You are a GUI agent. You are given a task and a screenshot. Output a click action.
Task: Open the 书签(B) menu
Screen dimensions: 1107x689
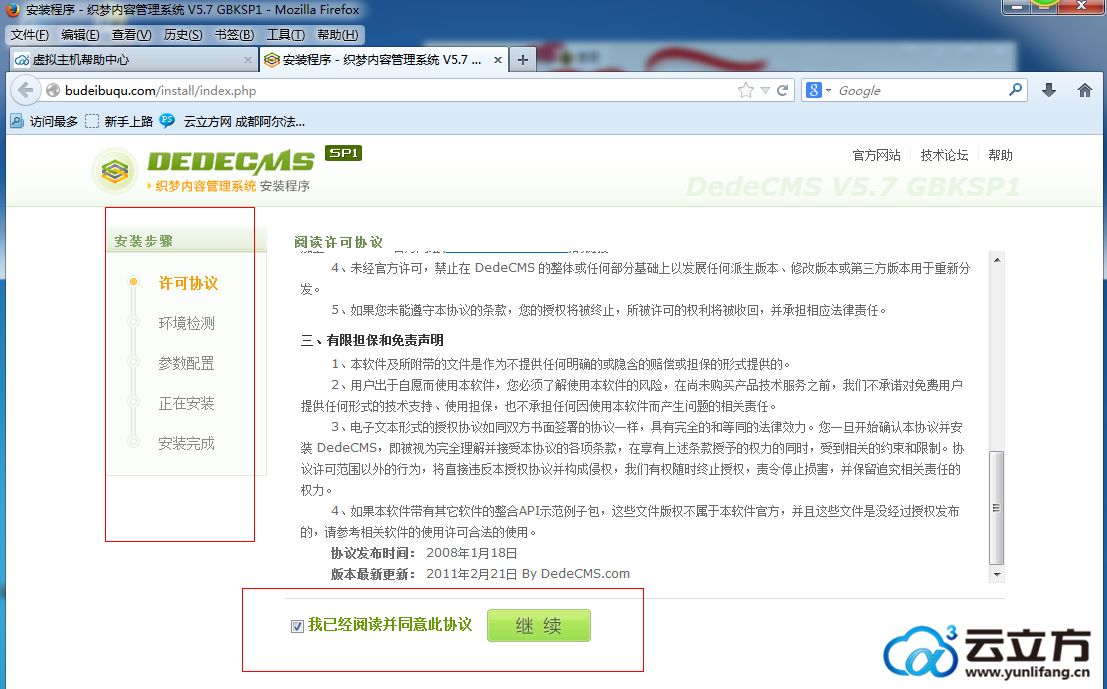point(234,35)
